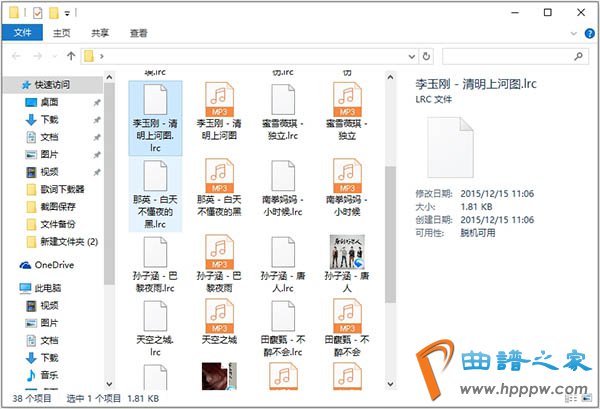This screenshot has height=409, width=600.
Task: Click the 南拳妈妈 - 小时候 MP3 icon
Action: point(347,180)
